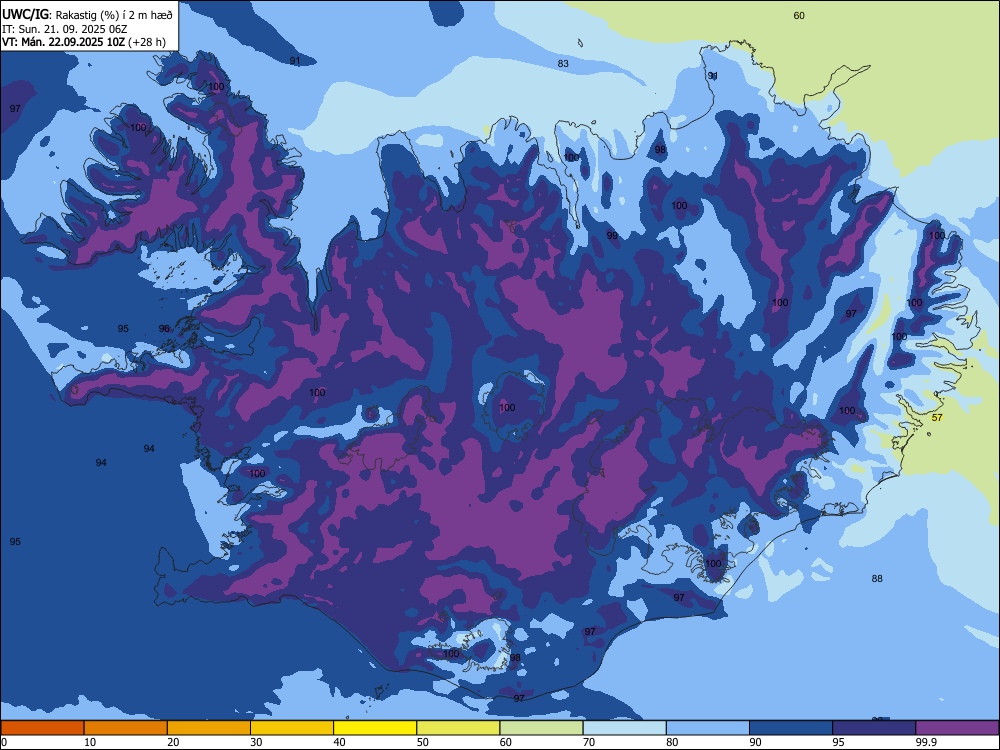This screenshot has width=1000, height=750.
Task: Click the legend tick label 30
Action: tap(256, 742)
